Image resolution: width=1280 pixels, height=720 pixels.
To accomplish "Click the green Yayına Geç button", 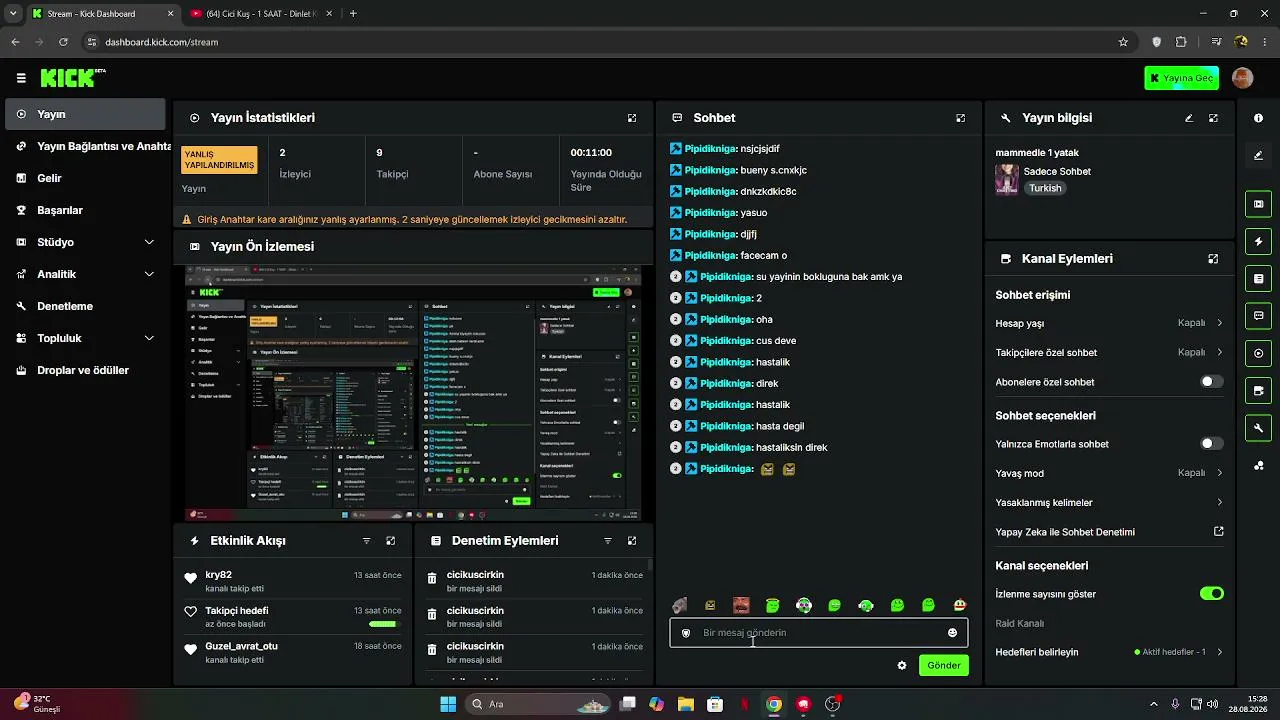I will point(1181,78).
